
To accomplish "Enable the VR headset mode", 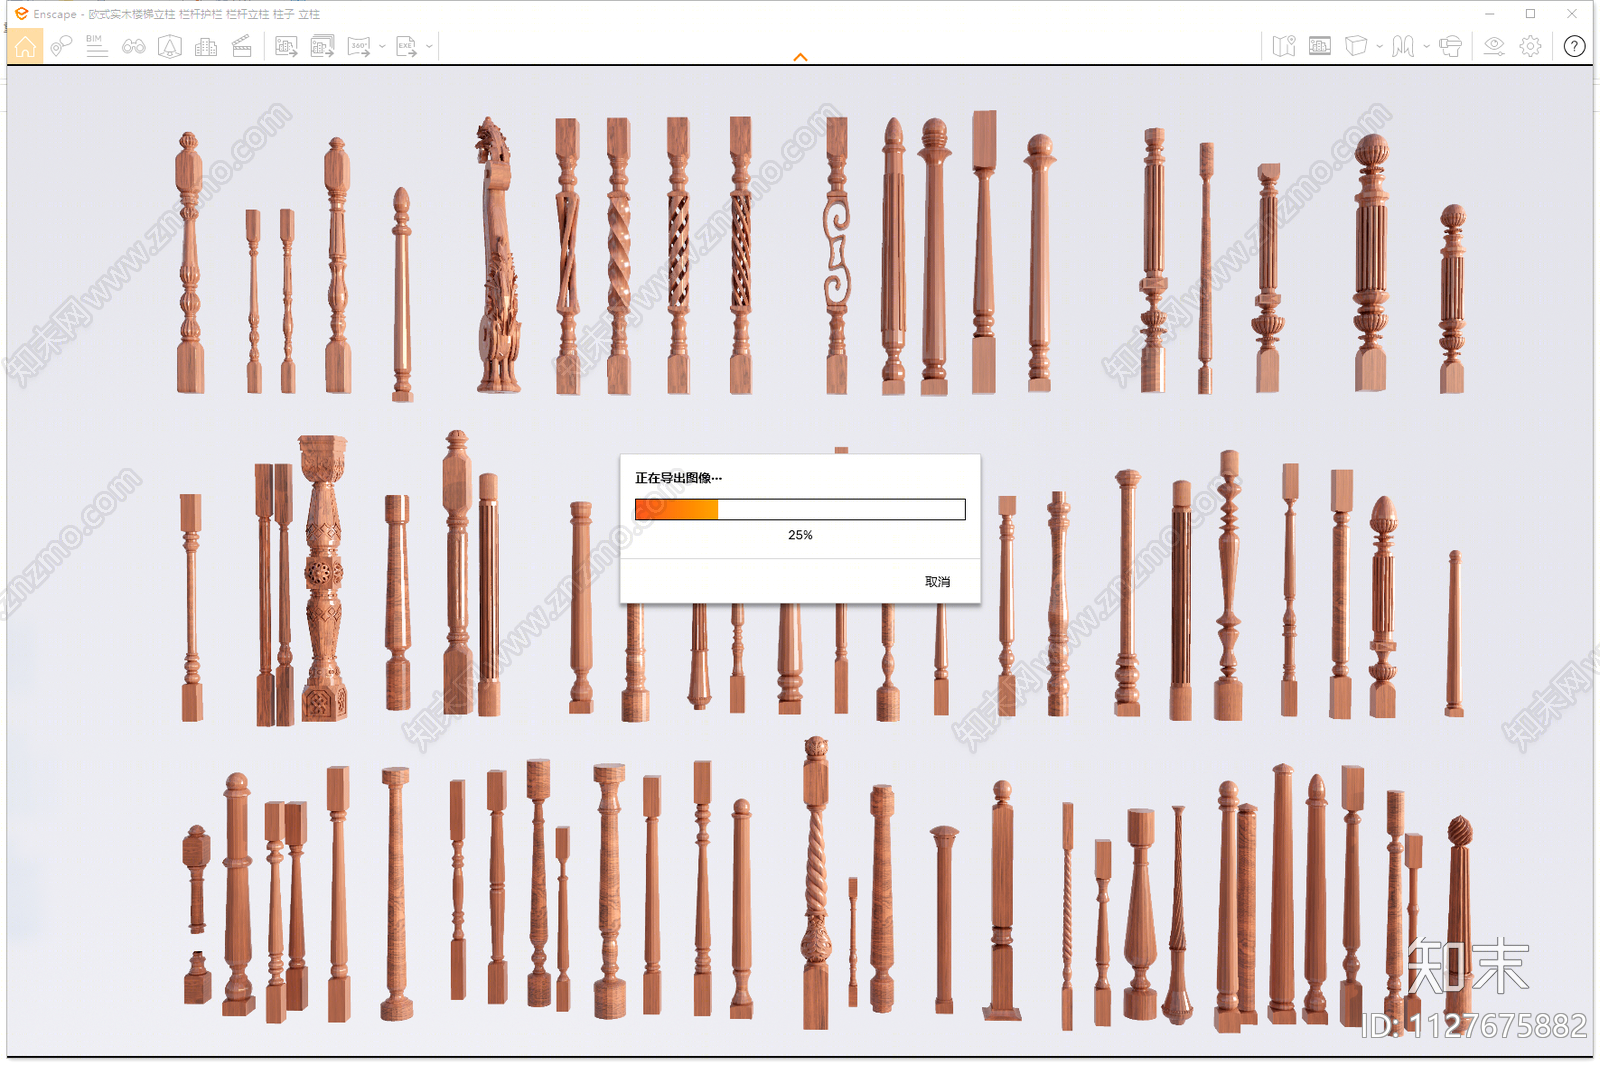I will pos(1450,46).
